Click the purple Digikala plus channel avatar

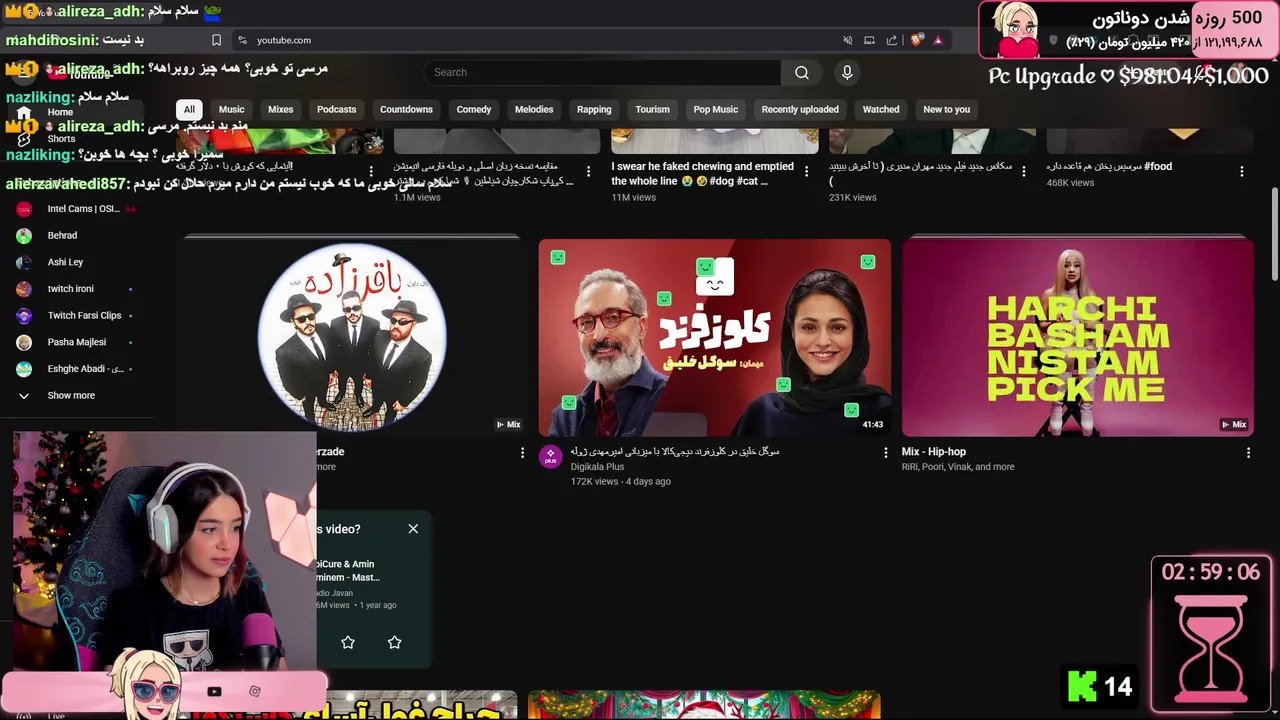pos(550,457)
